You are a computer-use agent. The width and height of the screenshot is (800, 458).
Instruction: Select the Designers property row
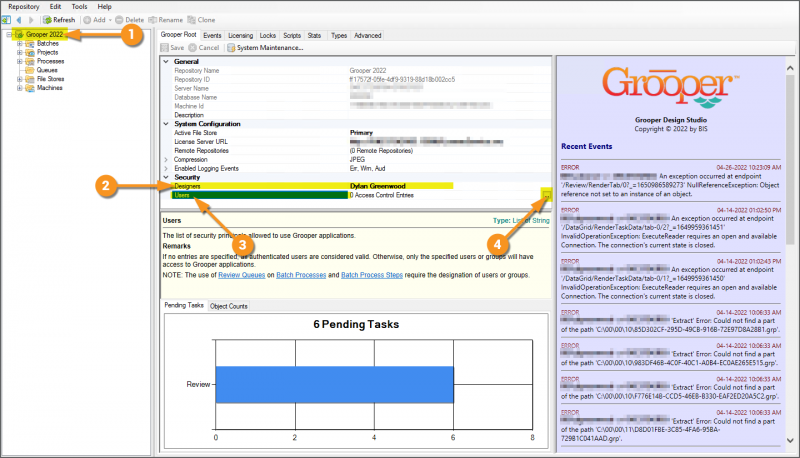click(x=361, y=186)
